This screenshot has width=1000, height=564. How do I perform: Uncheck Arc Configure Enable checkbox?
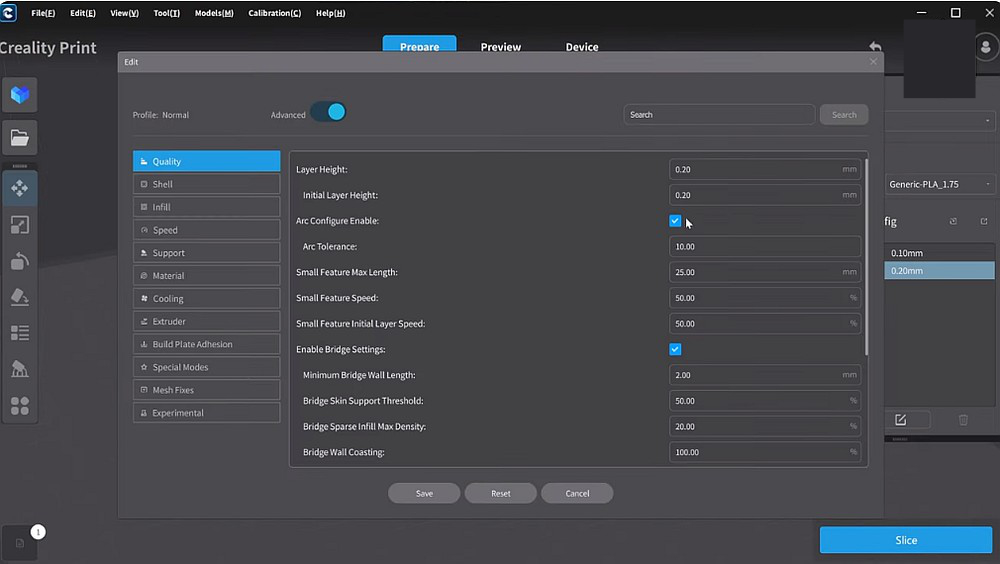coord(675,221)
